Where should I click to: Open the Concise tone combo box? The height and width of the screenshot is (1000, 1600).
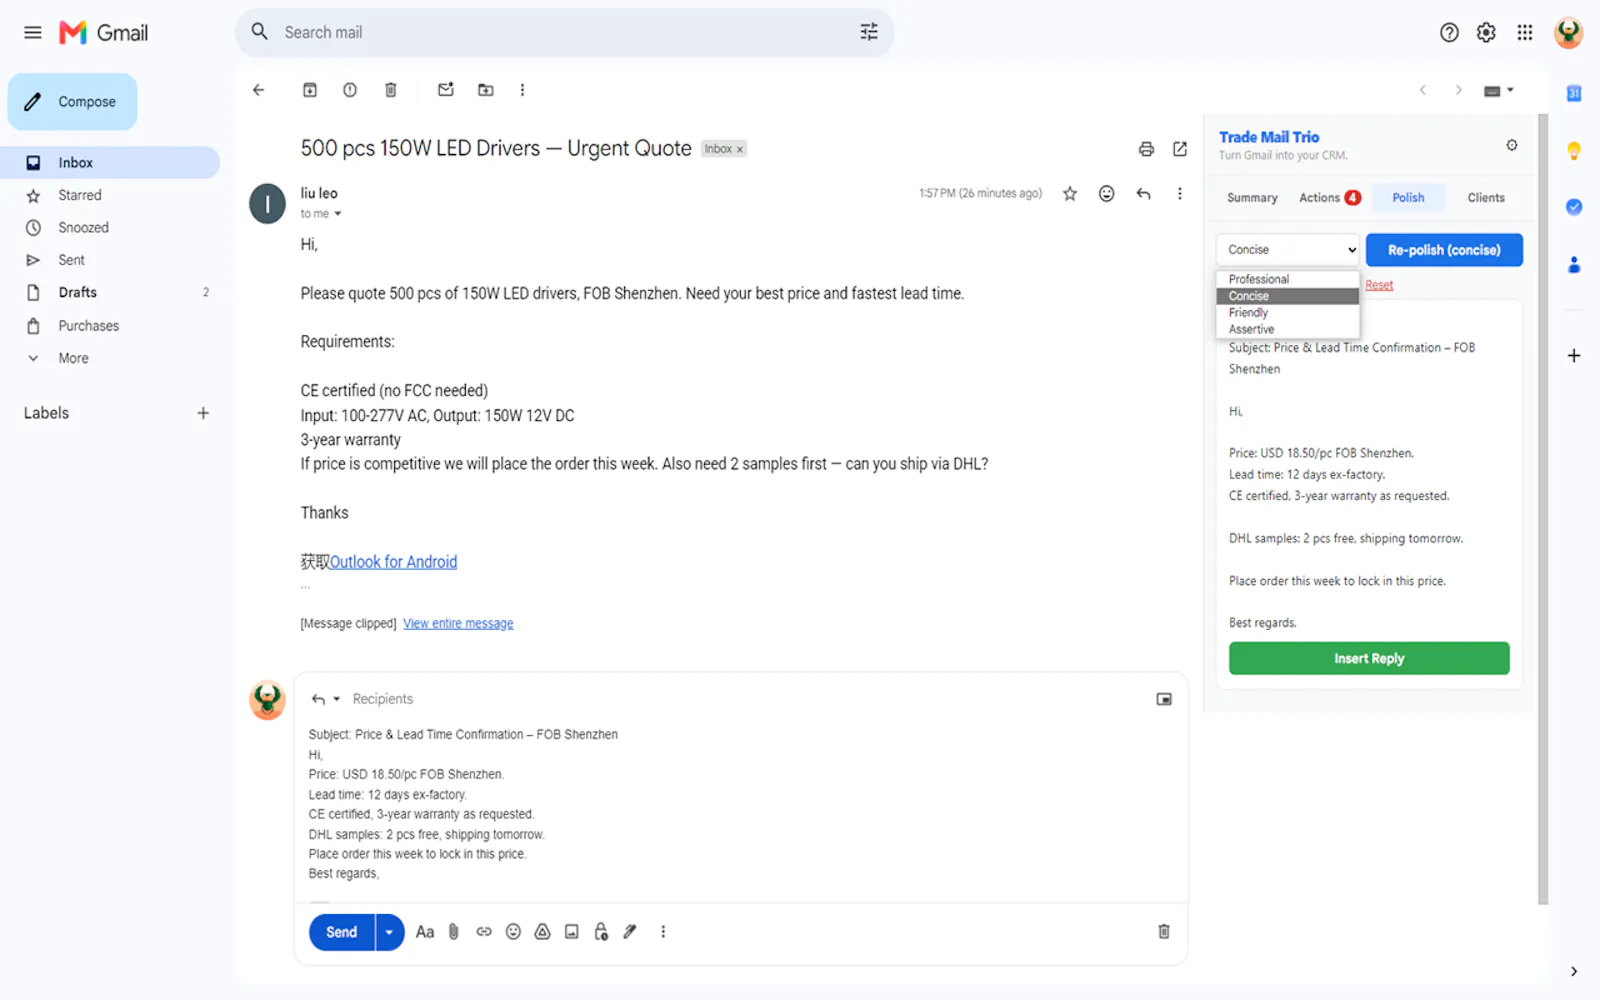tap(1288, 250)
